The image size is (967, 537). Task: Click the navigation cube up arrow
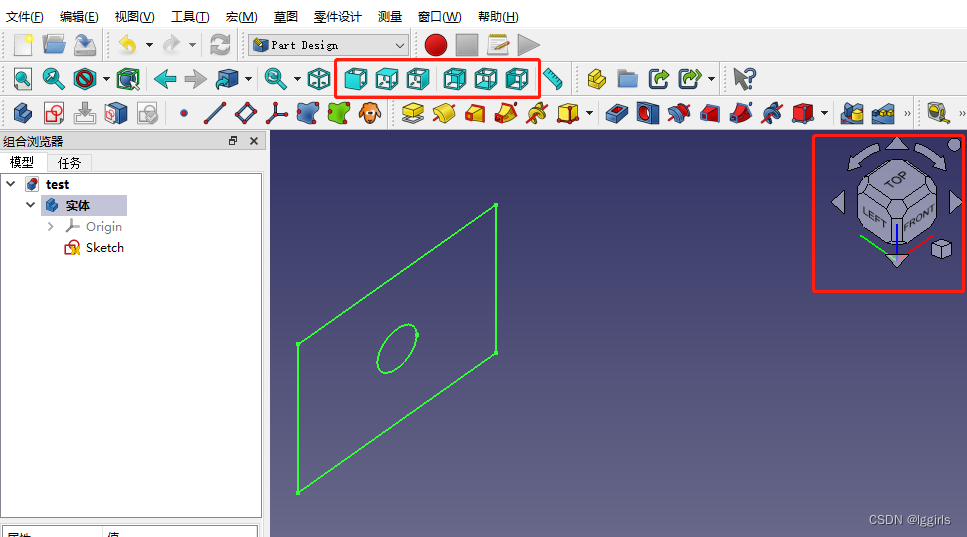pyautogui.click(x=897, y=144)
